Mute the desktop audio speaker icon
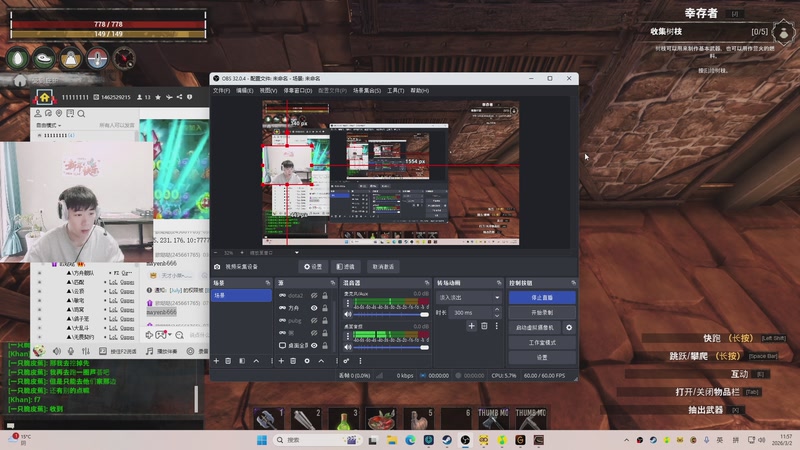 [x=348, y=347]
